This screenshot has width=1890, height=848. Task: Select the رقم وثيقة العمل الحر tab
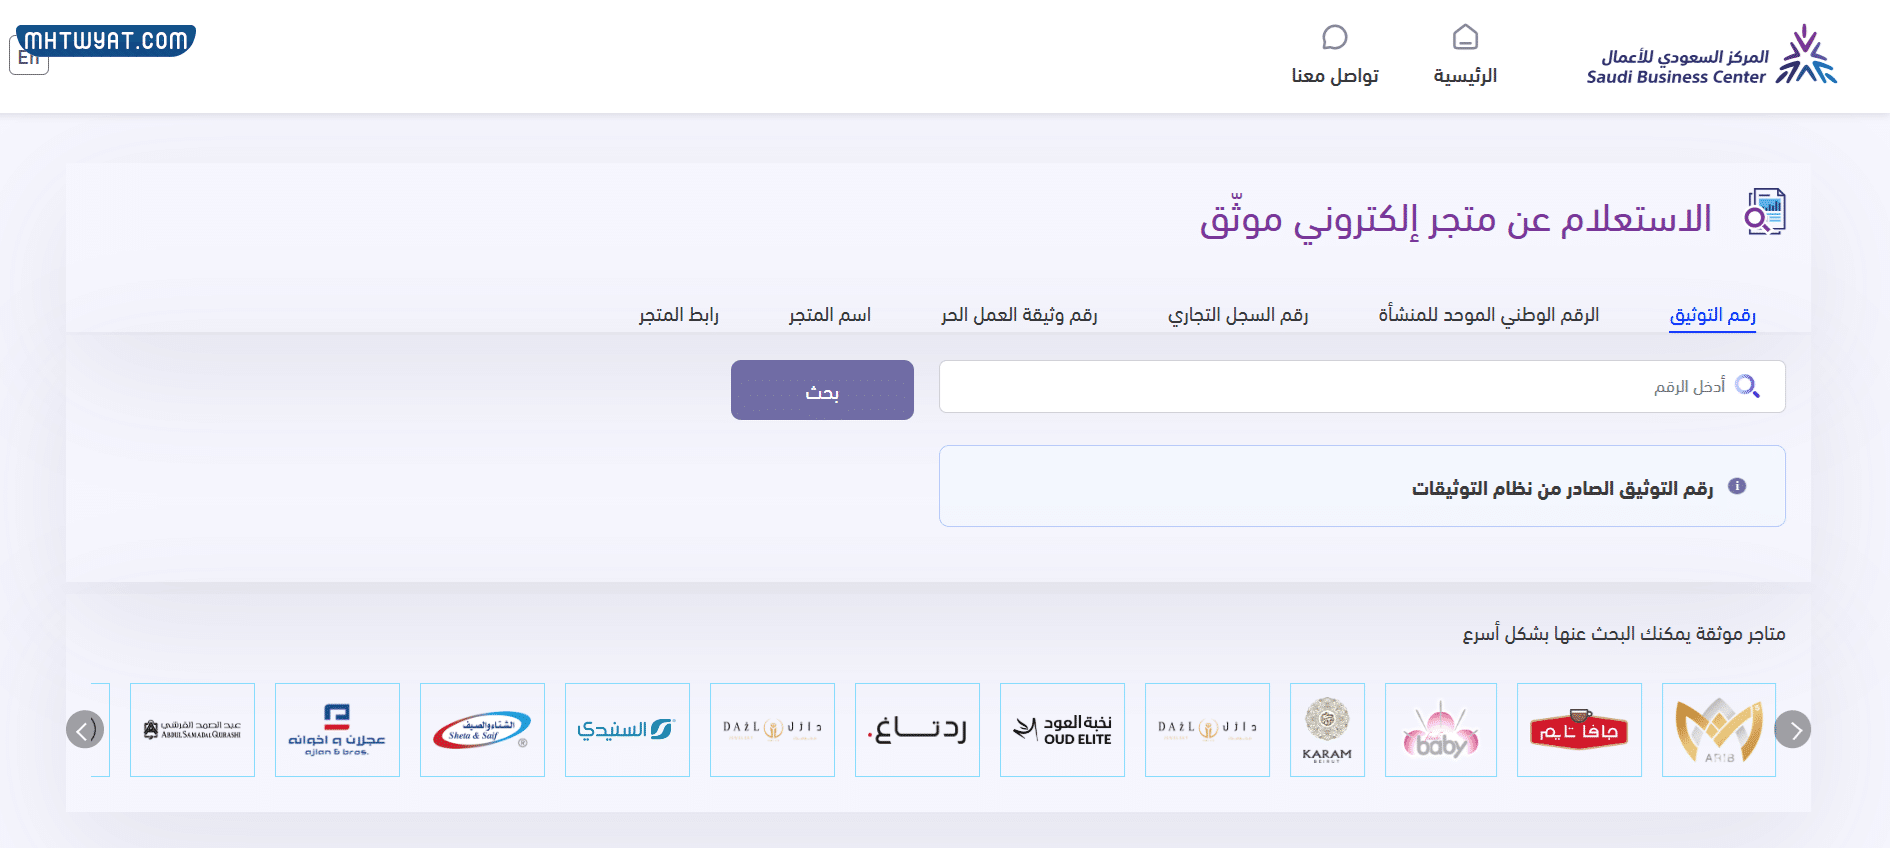click(x=1019, y=315)
